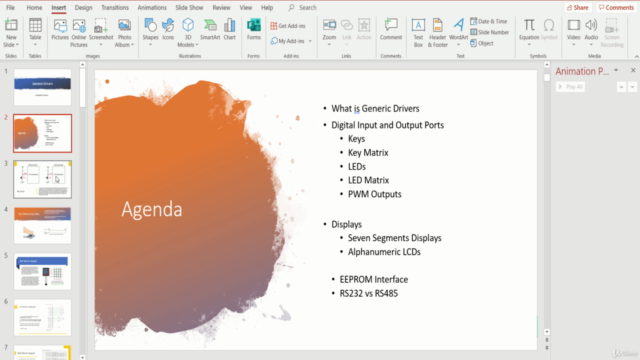640x360 pixels.
Task: Select slide 1 thumbnail
Action: pos(42,87)
